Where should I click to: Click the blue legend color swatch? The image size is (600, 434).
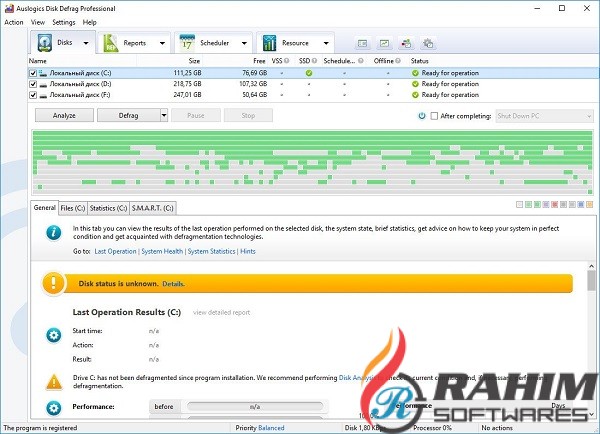[x=580, y=205]
